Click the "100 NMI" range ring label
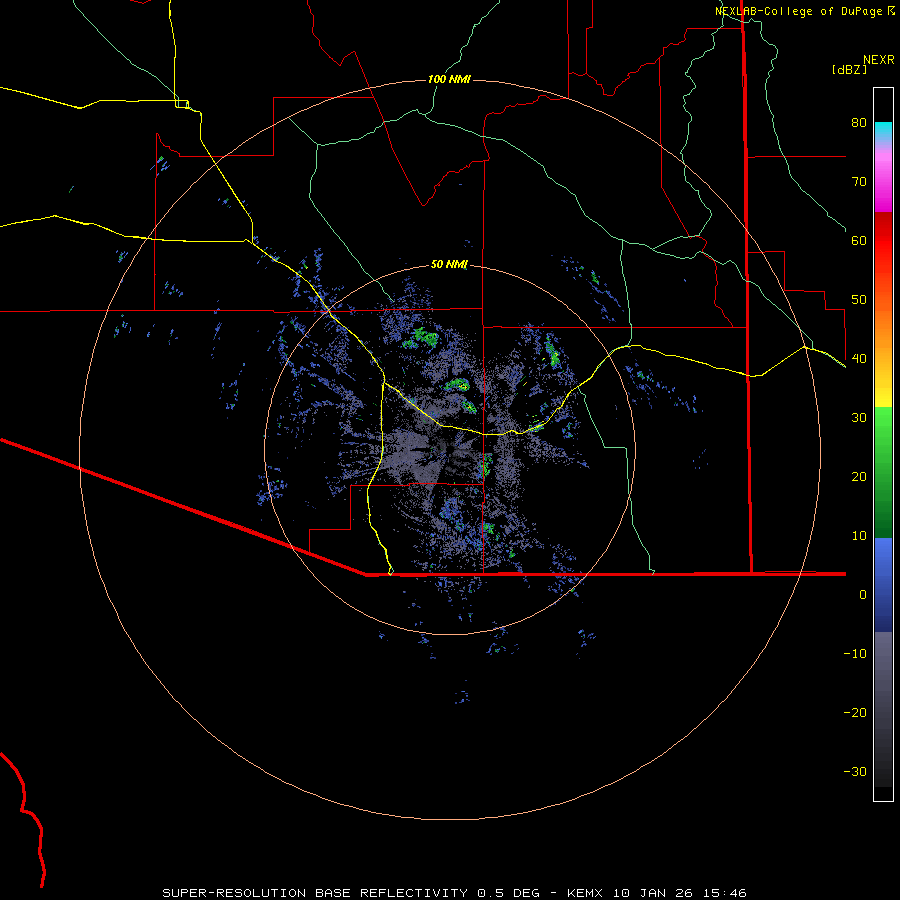Screen dimensions: 900x900 [x=449, y=79]
